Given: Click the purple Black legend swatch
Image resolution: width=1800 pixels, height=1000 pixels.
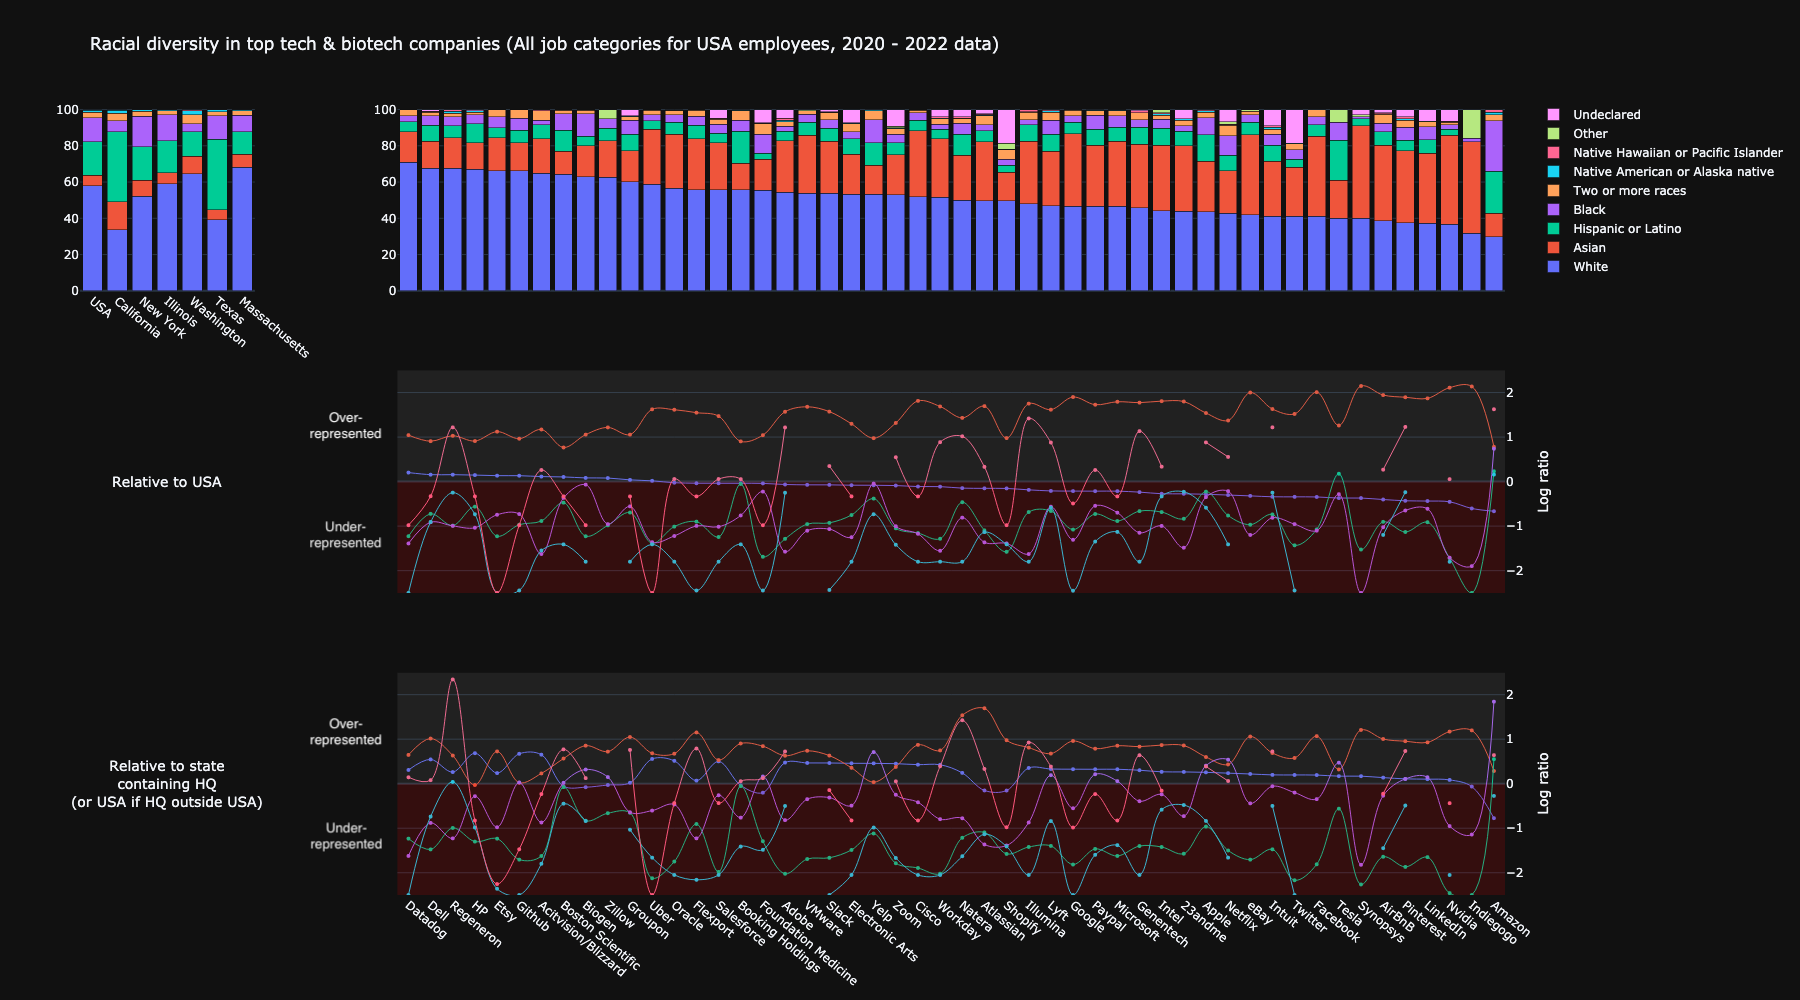Looking at the screenshot, I should [x=1553, y=210].
